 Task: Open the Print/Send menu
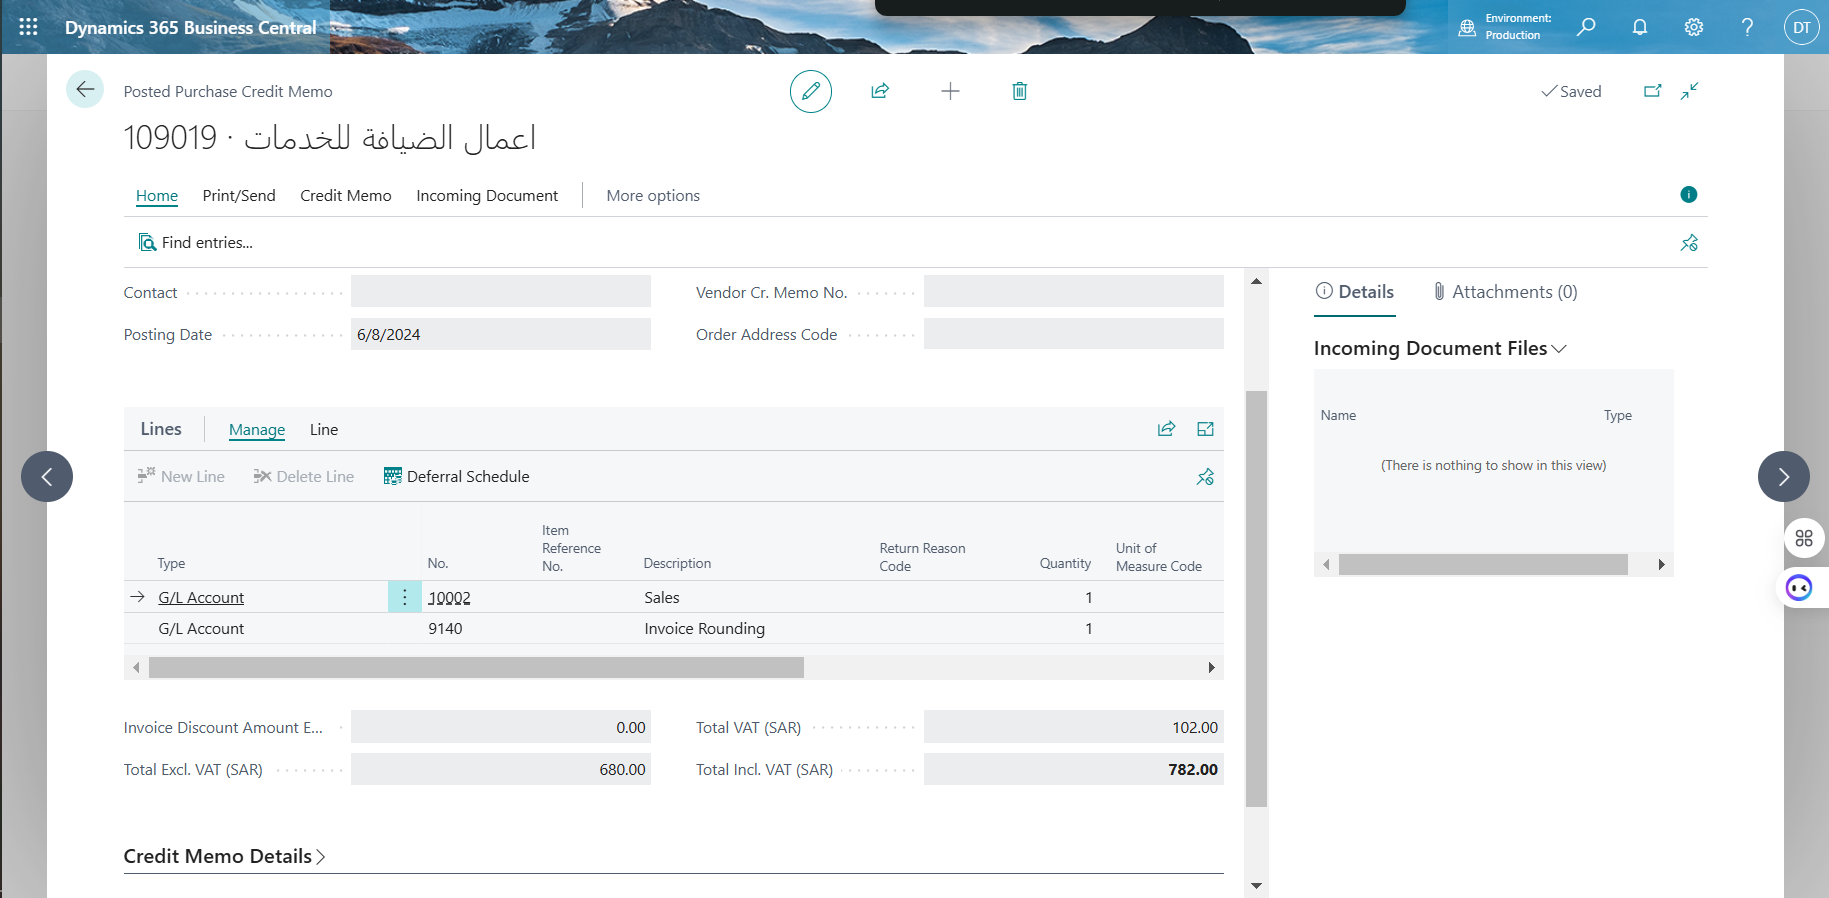(239, 195)
